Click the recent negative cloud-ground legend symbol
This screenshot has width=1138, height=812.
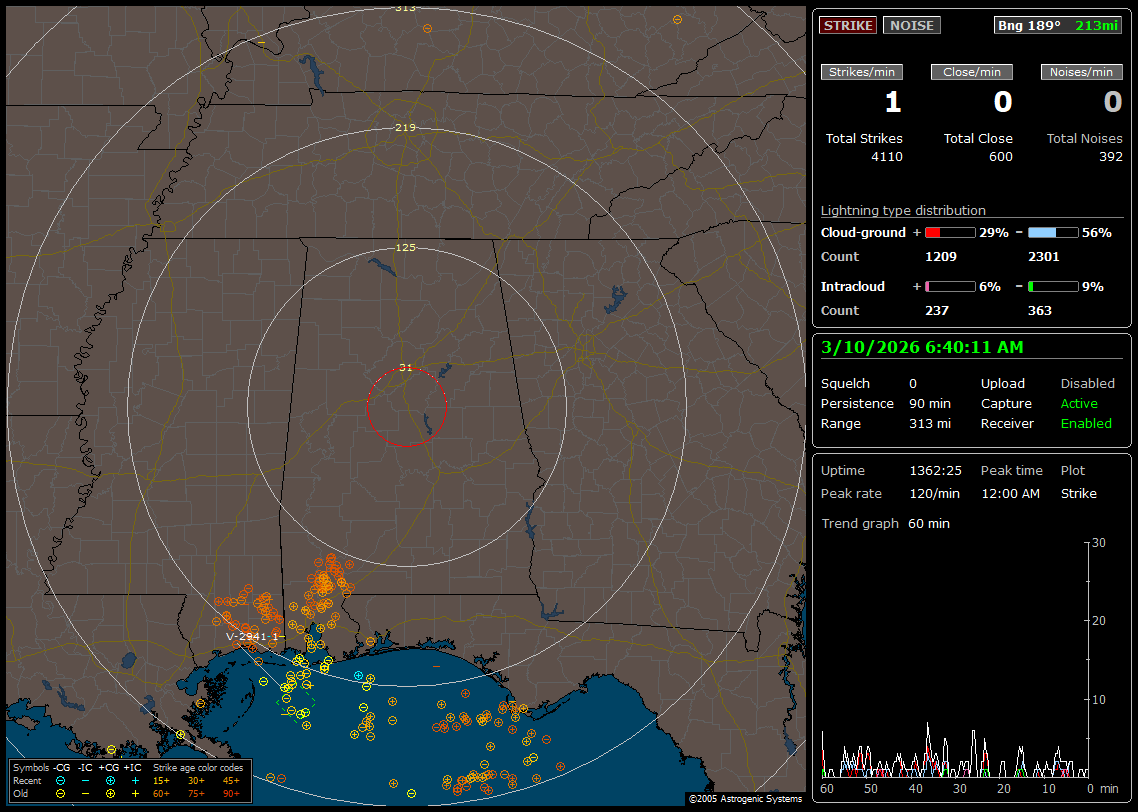[60, 780]
